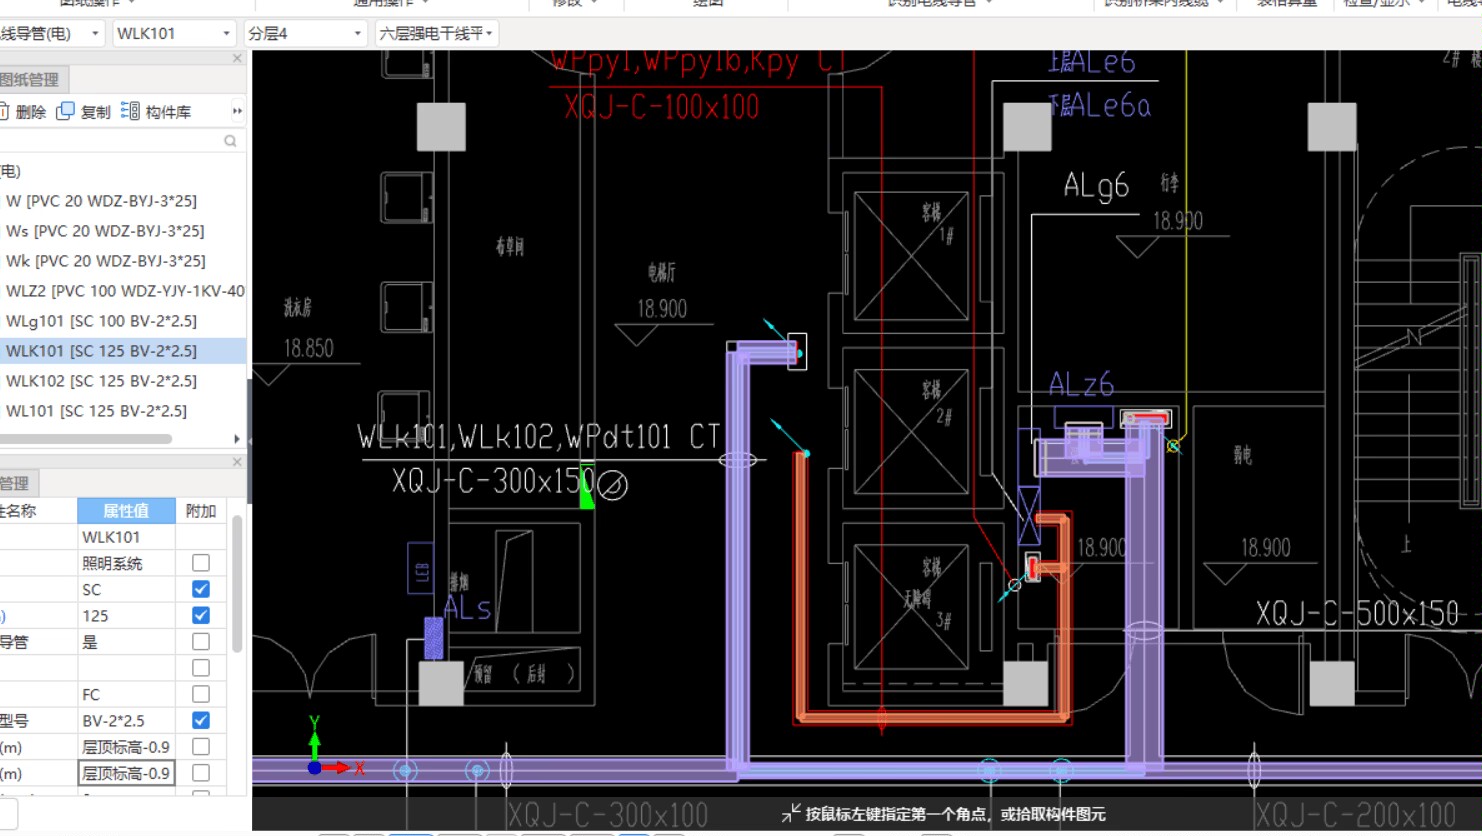The image size is (1482, 836).
Task: Toggle the second 层顶标高-0.9 row checkbox
Action: coord(201,772)
